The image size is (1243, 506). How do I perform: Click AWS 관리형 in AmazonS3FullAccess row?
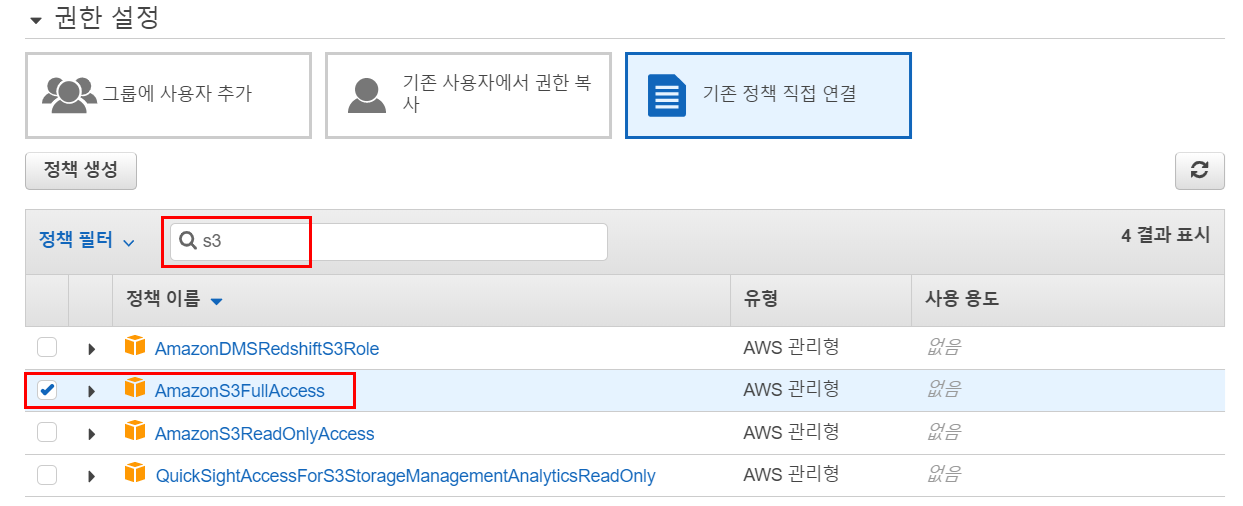[791, 389]
